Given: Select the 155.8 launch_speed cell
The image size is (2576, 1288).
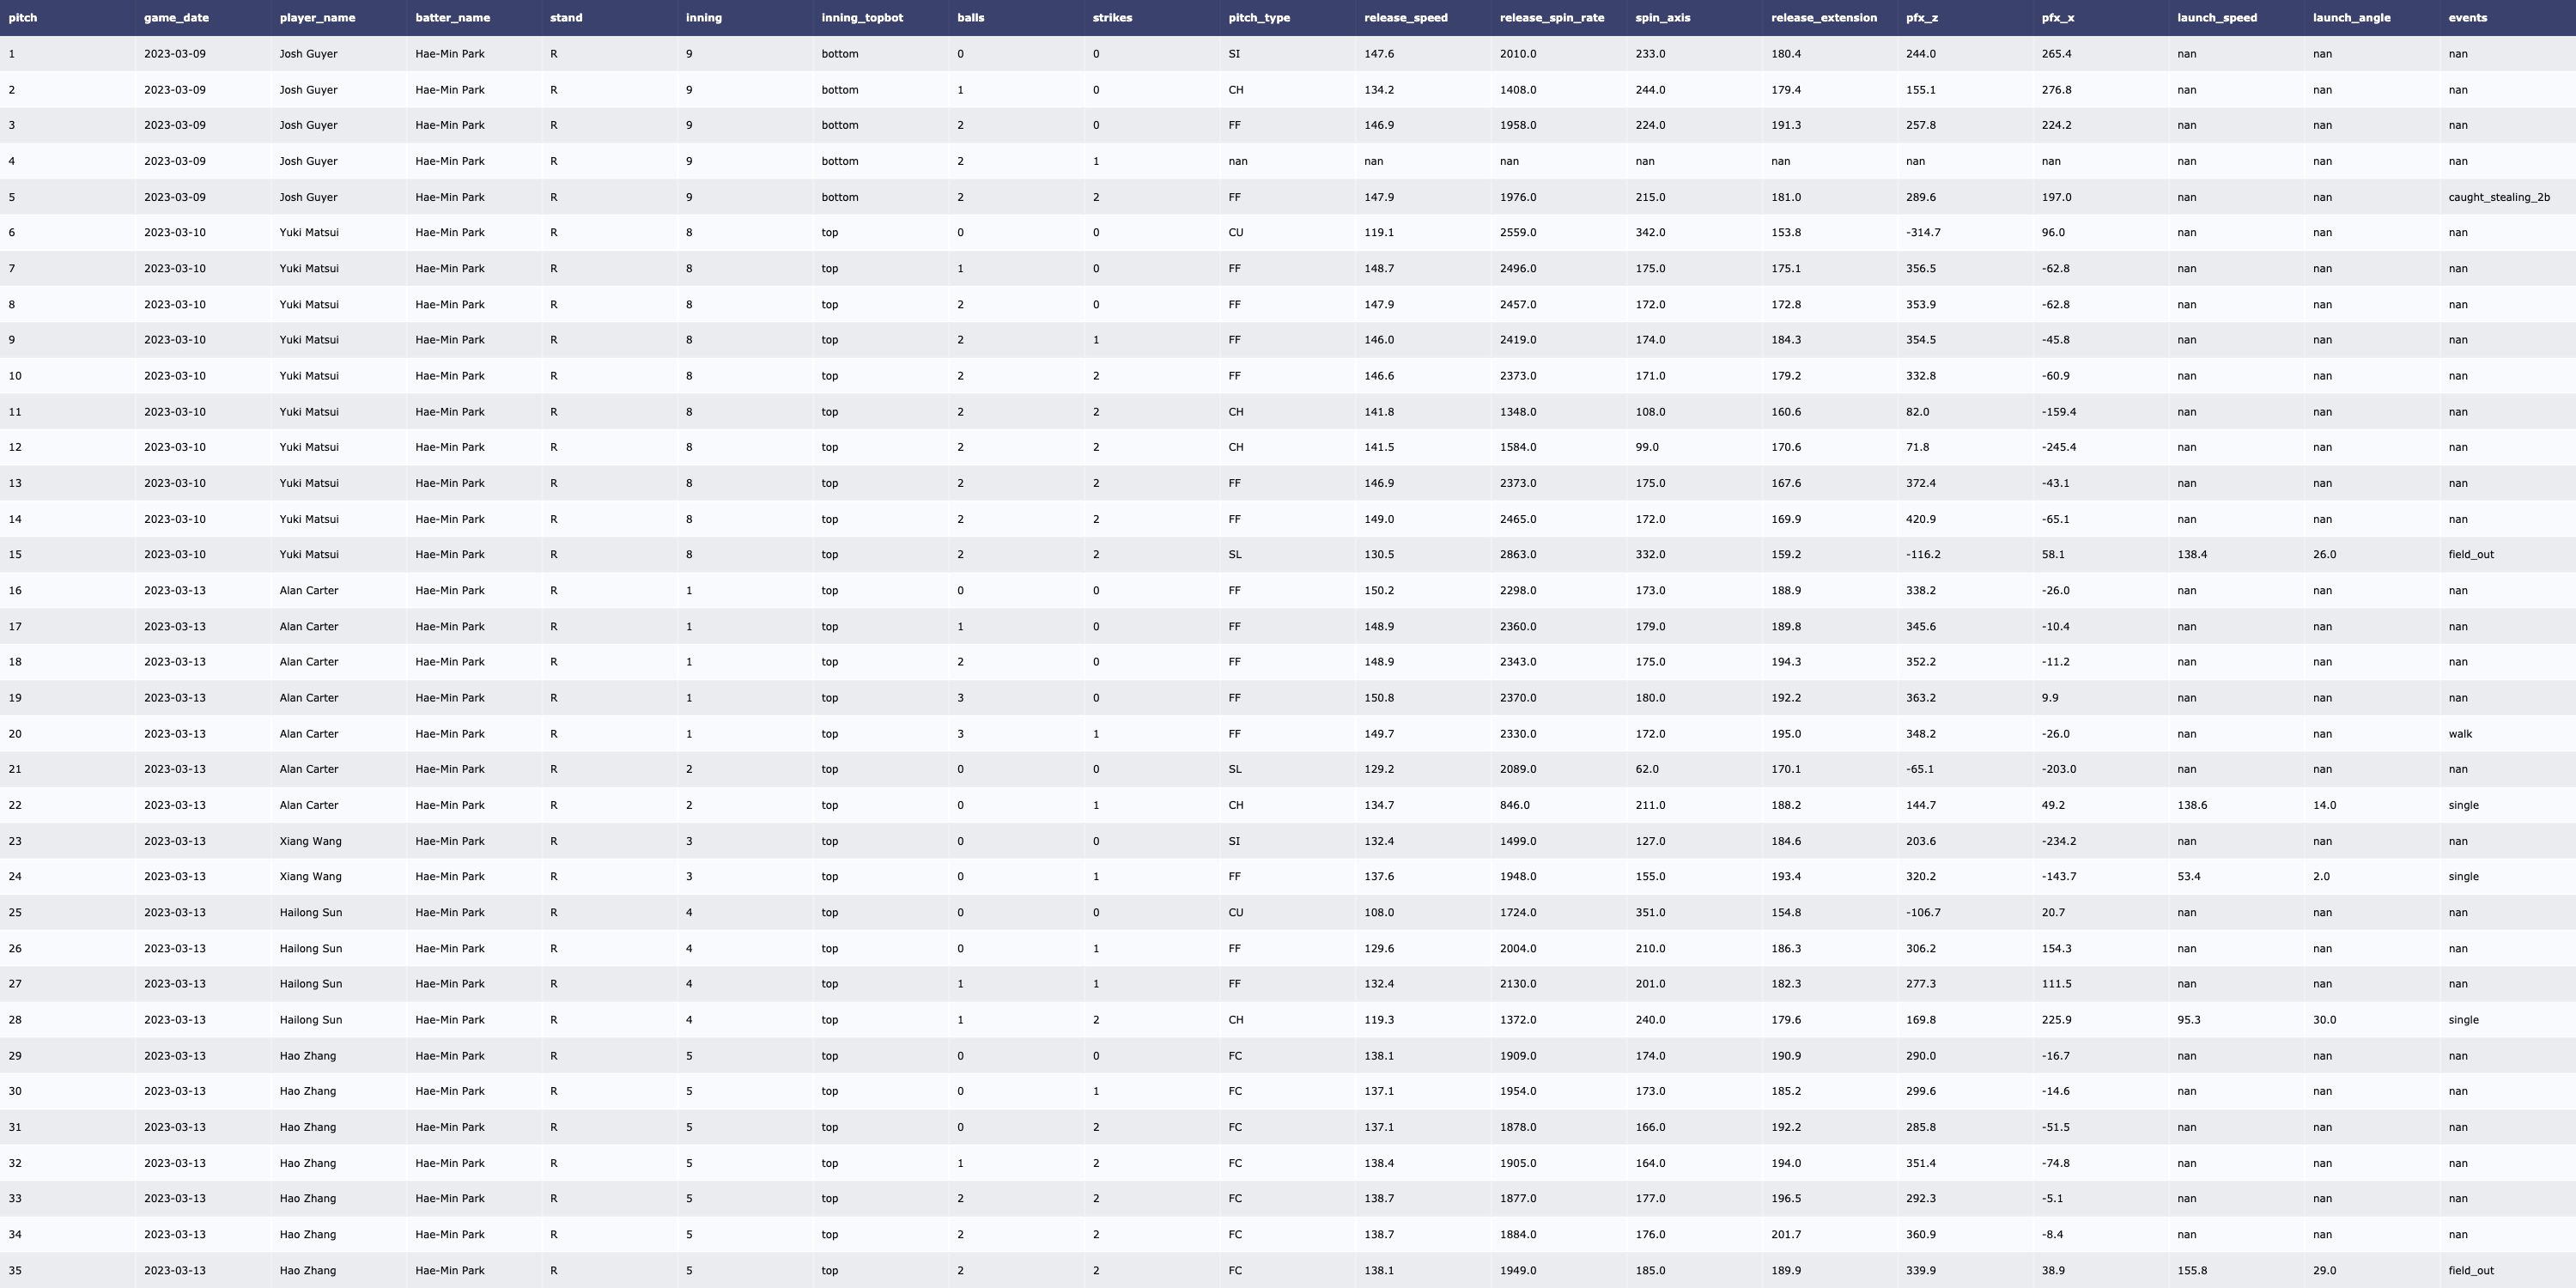Looking at the screenshot, I should point(2191,1271).
